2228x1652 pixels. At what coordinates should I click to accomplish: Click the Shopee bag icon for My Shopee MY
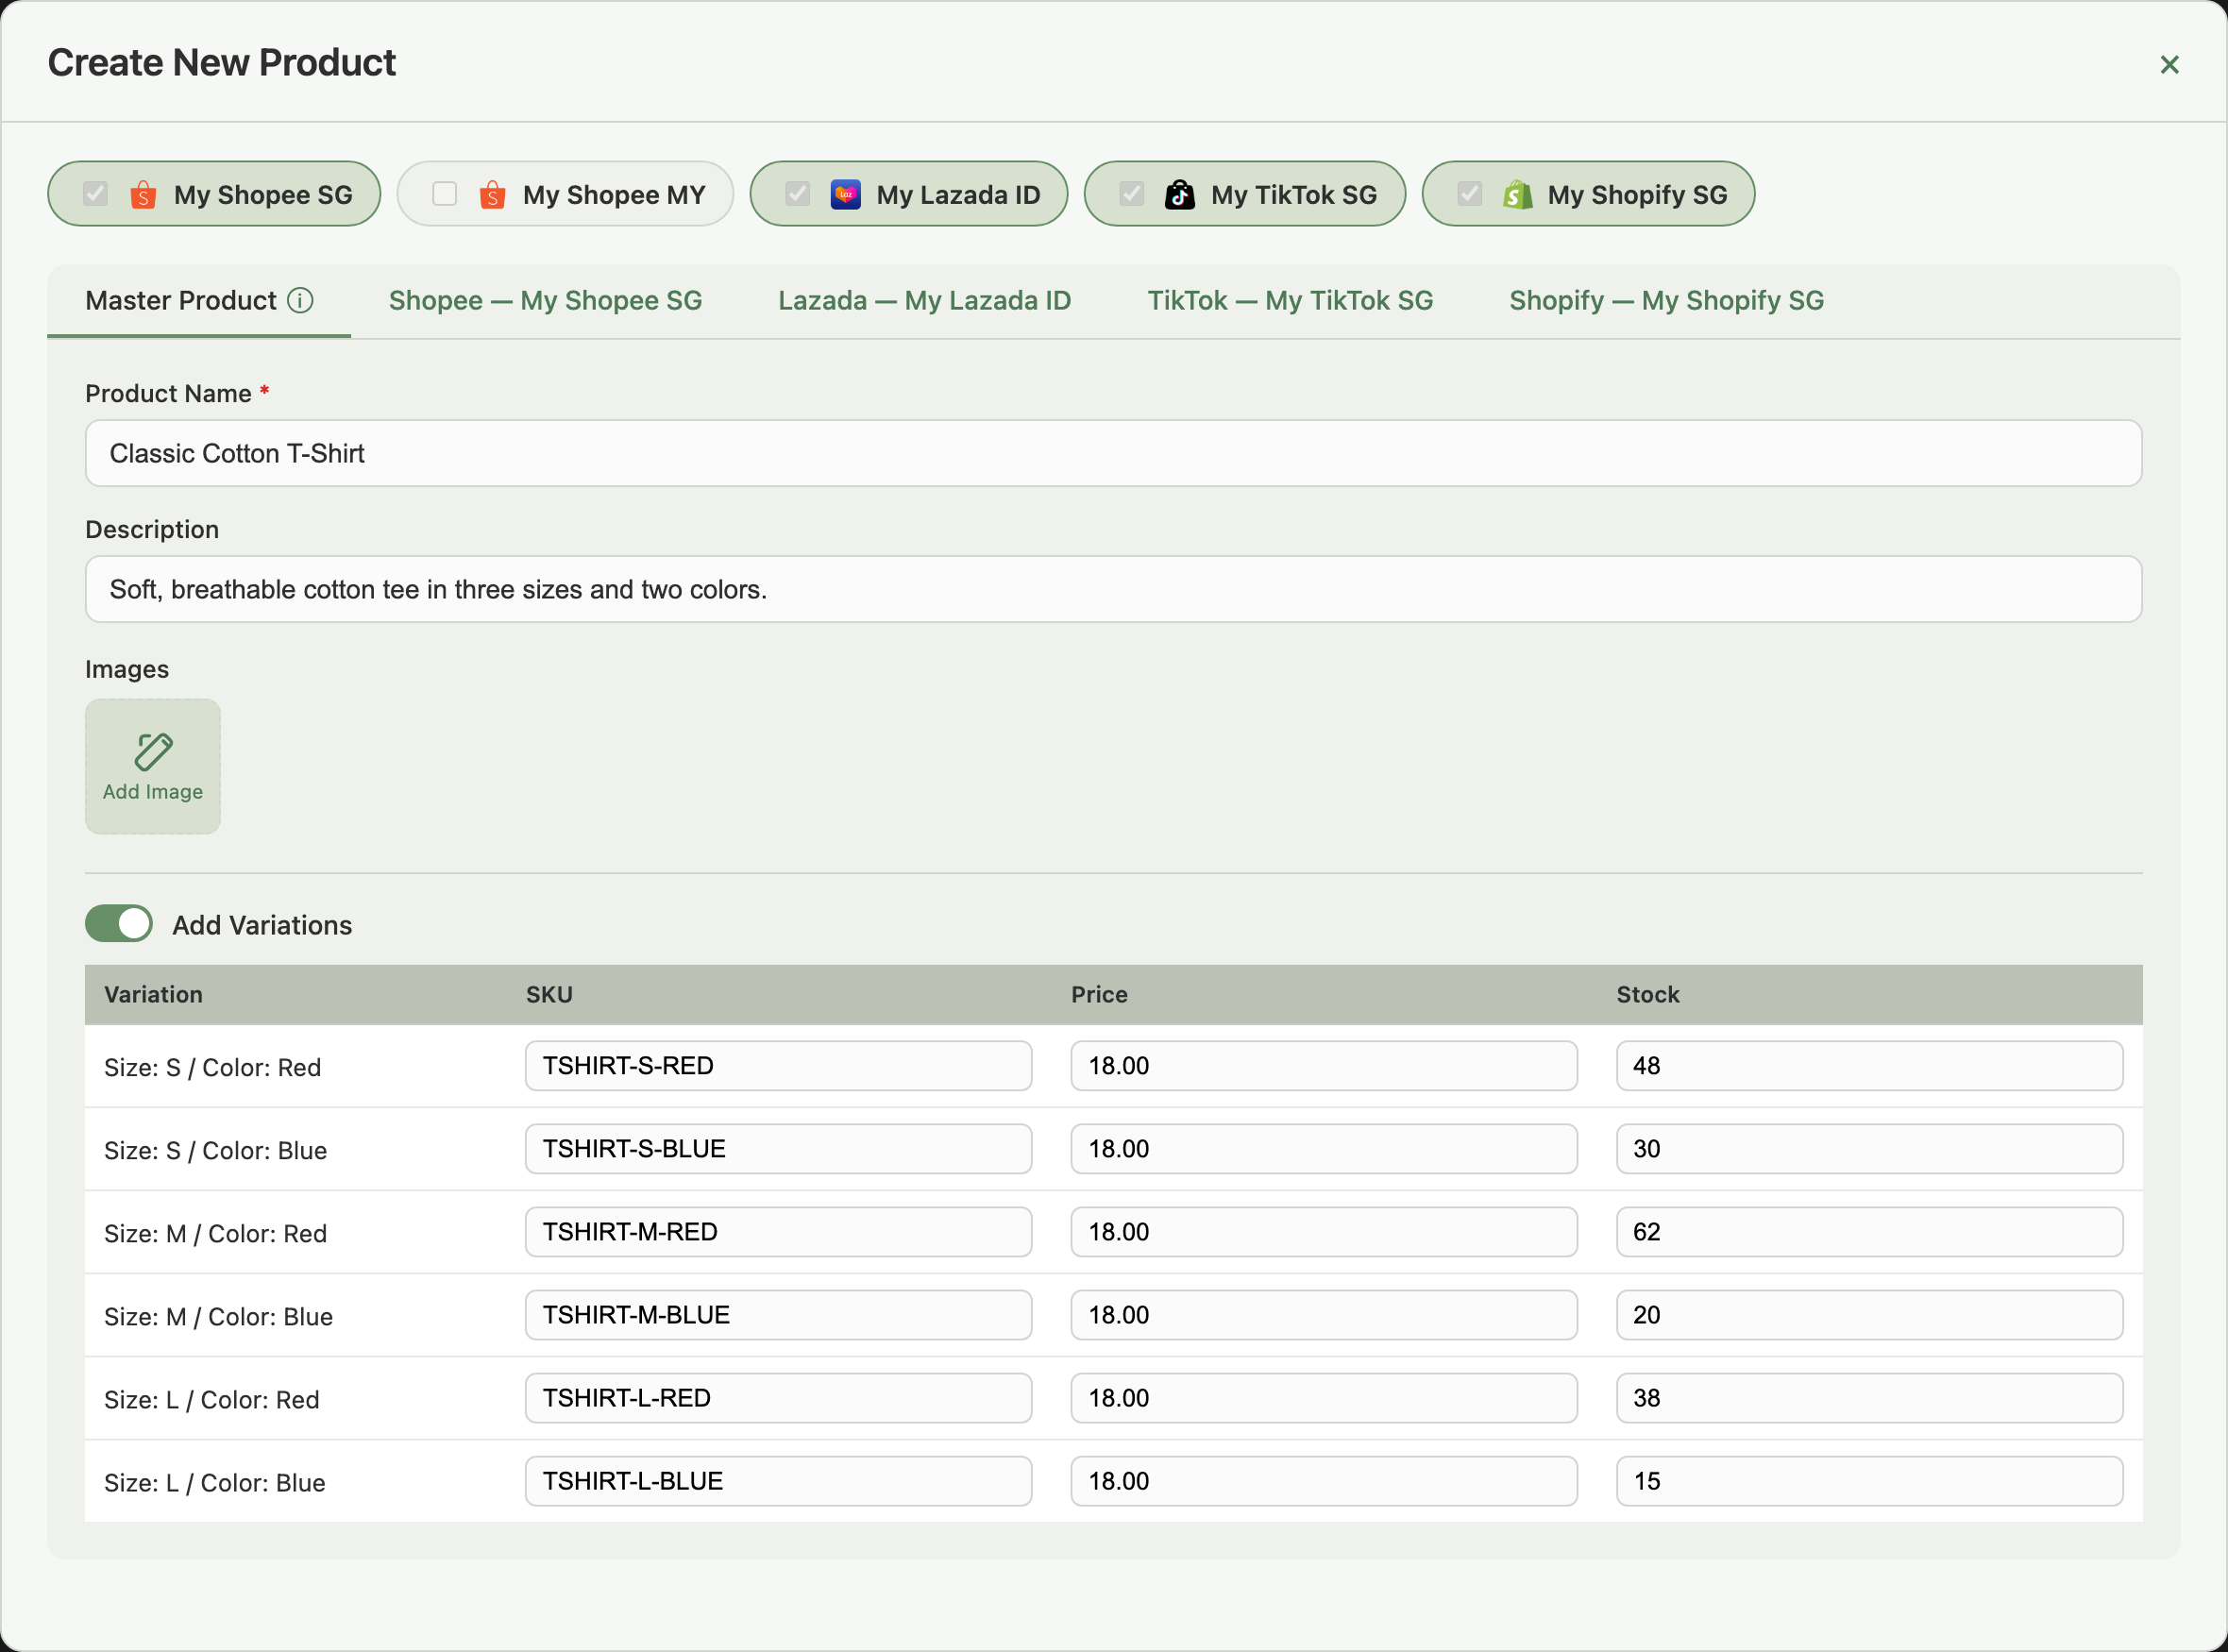[x=492, y=194]
